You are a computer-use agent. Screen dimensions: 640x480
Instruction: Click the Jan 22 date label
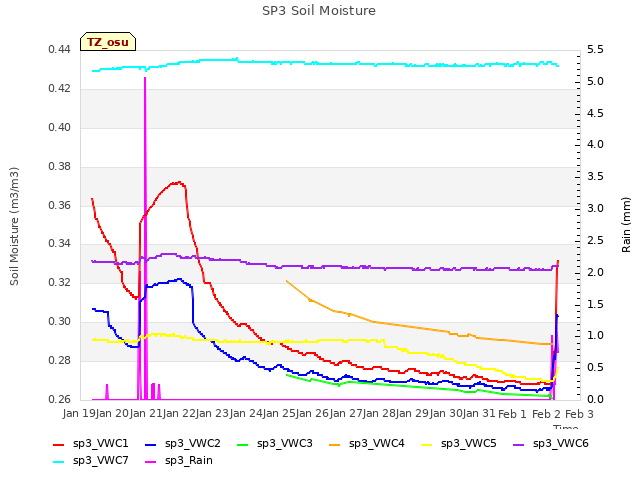179,413
